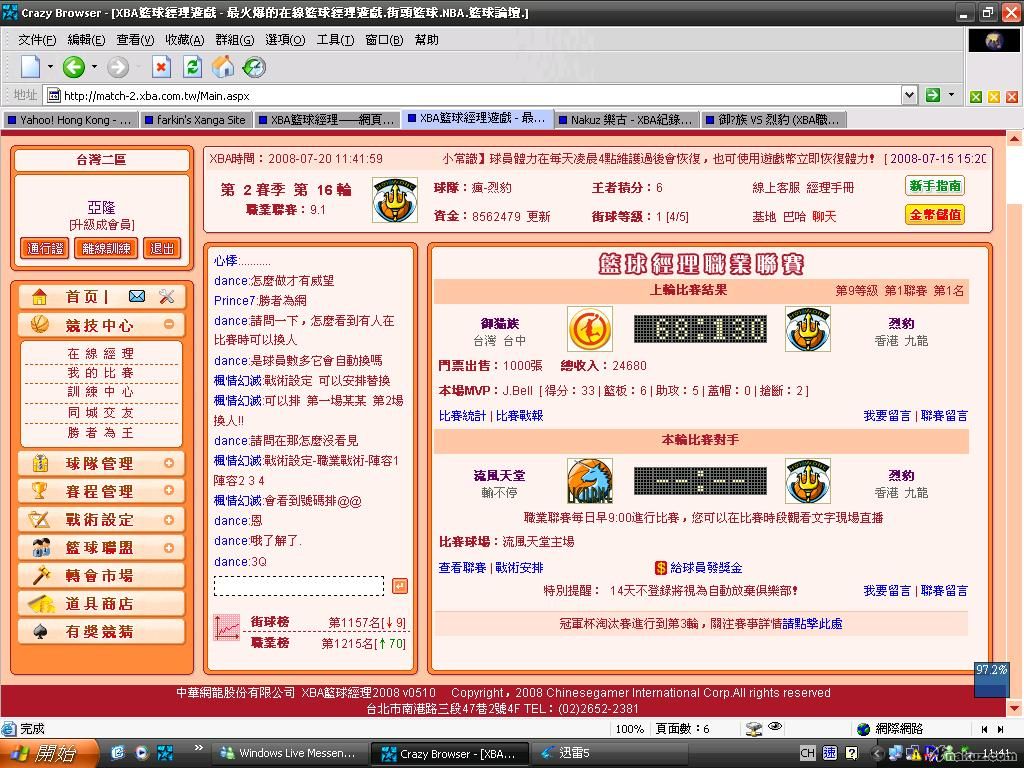Click the 更新 link beside 資金
The image size is (1024, 768).
point(539,216)
